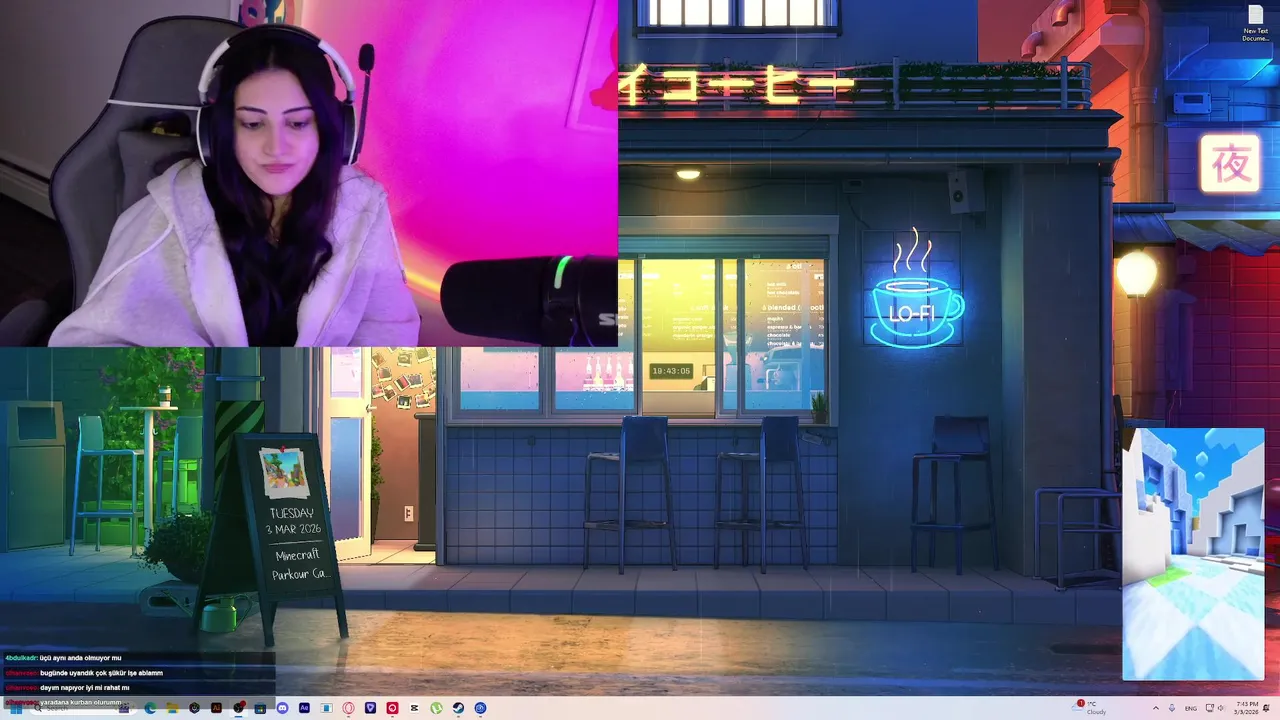Click the Minecraft parkour gameplay thumbnail
The height and width of the screenshot is (720, 1280).
[1193, 554]
